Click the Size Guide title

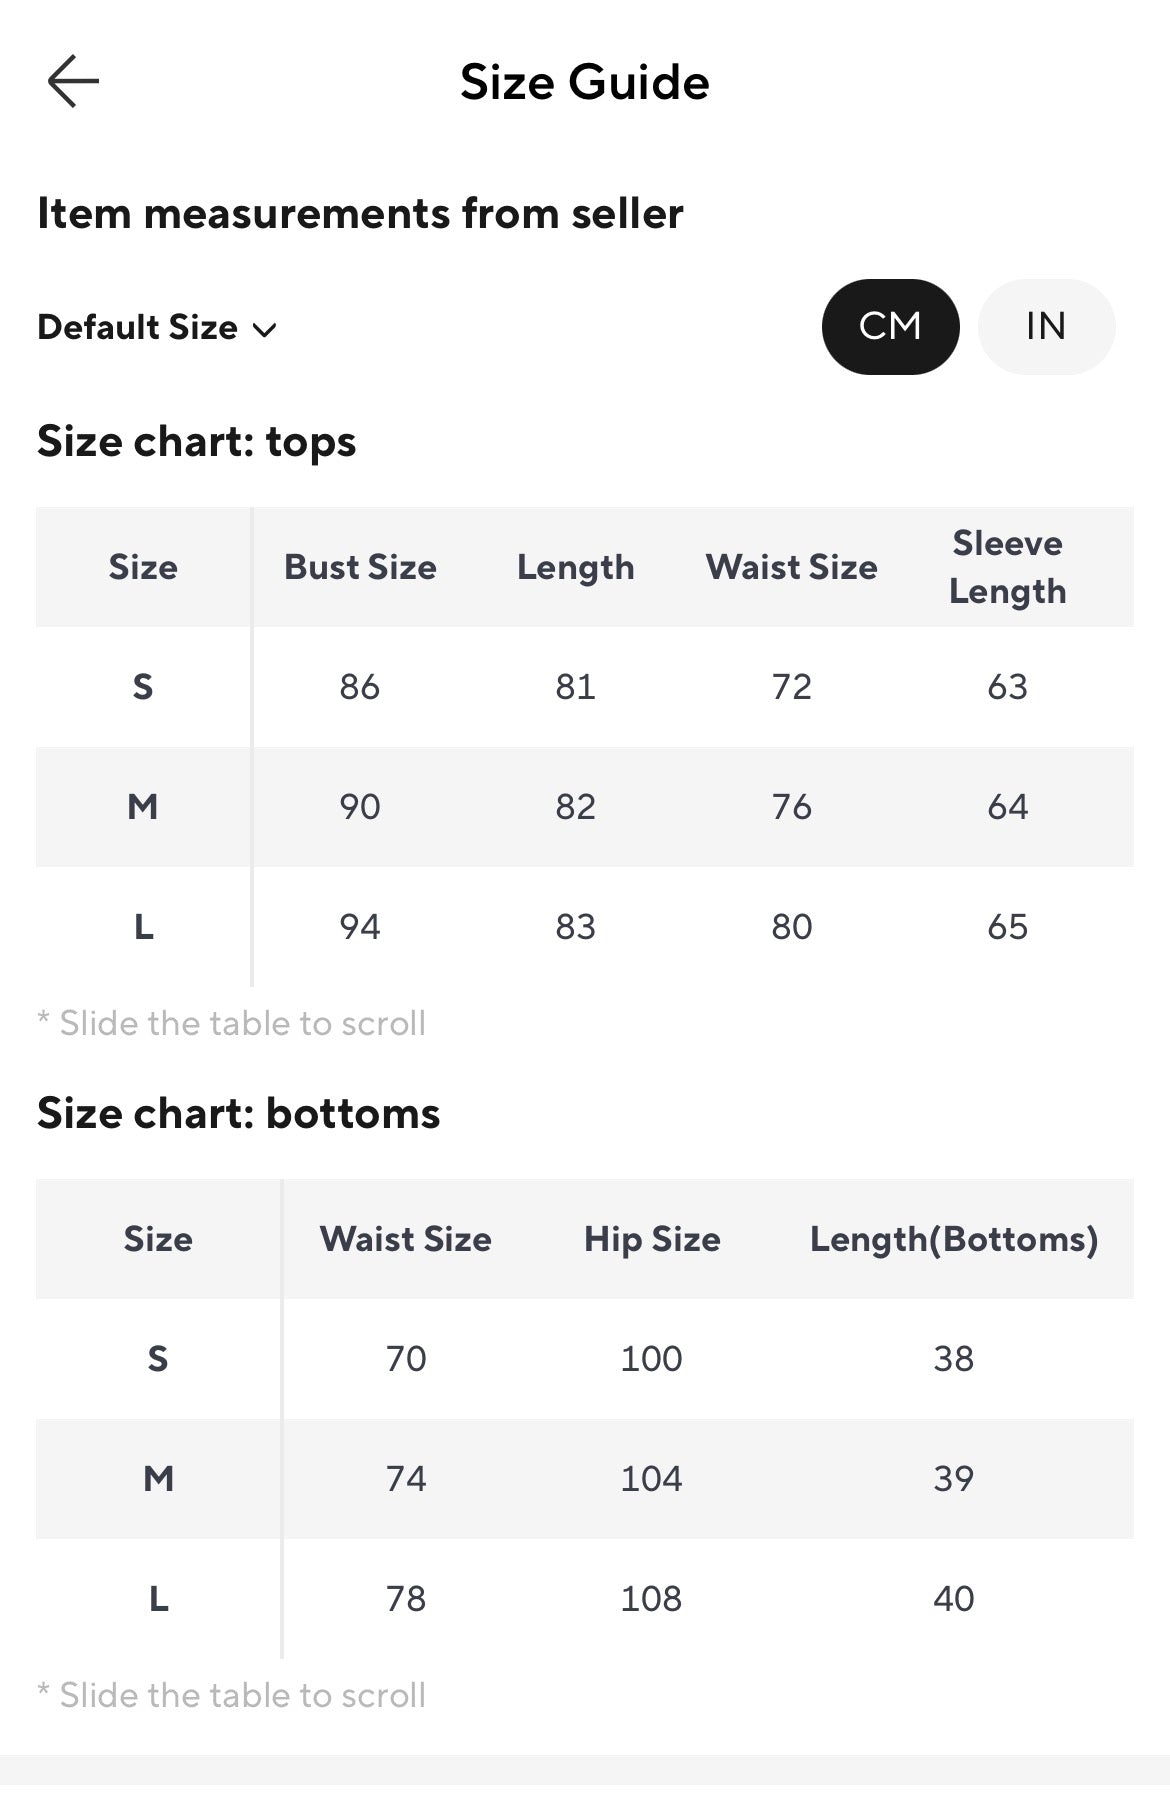point(585,82)
